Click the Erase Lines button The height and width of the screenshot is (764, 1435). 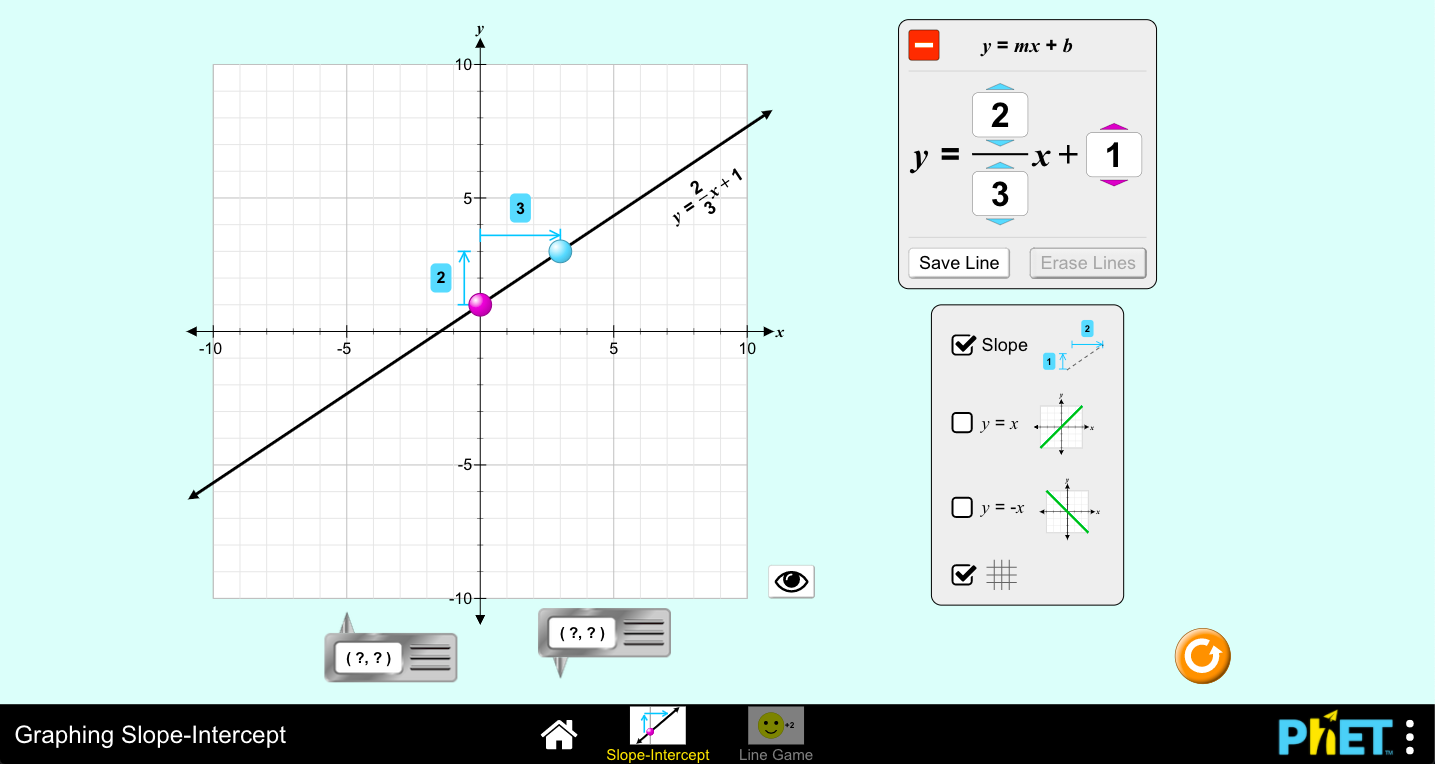click(x=1087, y=262)
